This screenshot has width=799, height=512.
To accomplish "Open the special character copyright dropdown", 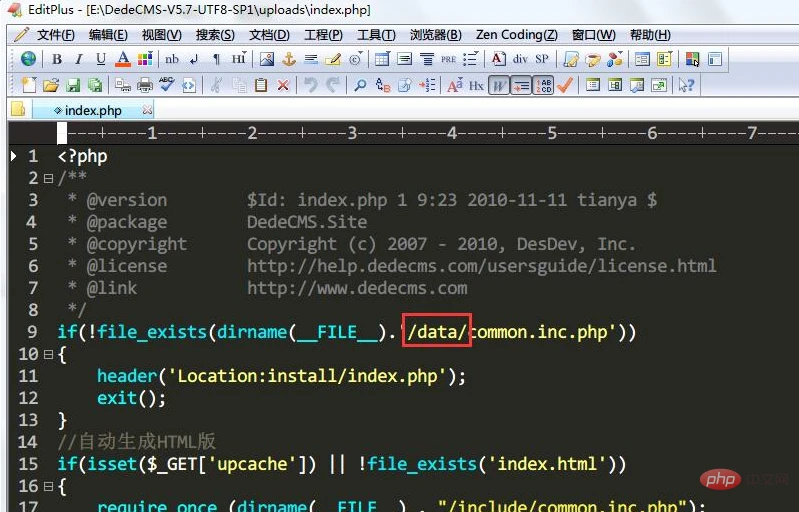I will pyautogui.click(x=356, y=59).
